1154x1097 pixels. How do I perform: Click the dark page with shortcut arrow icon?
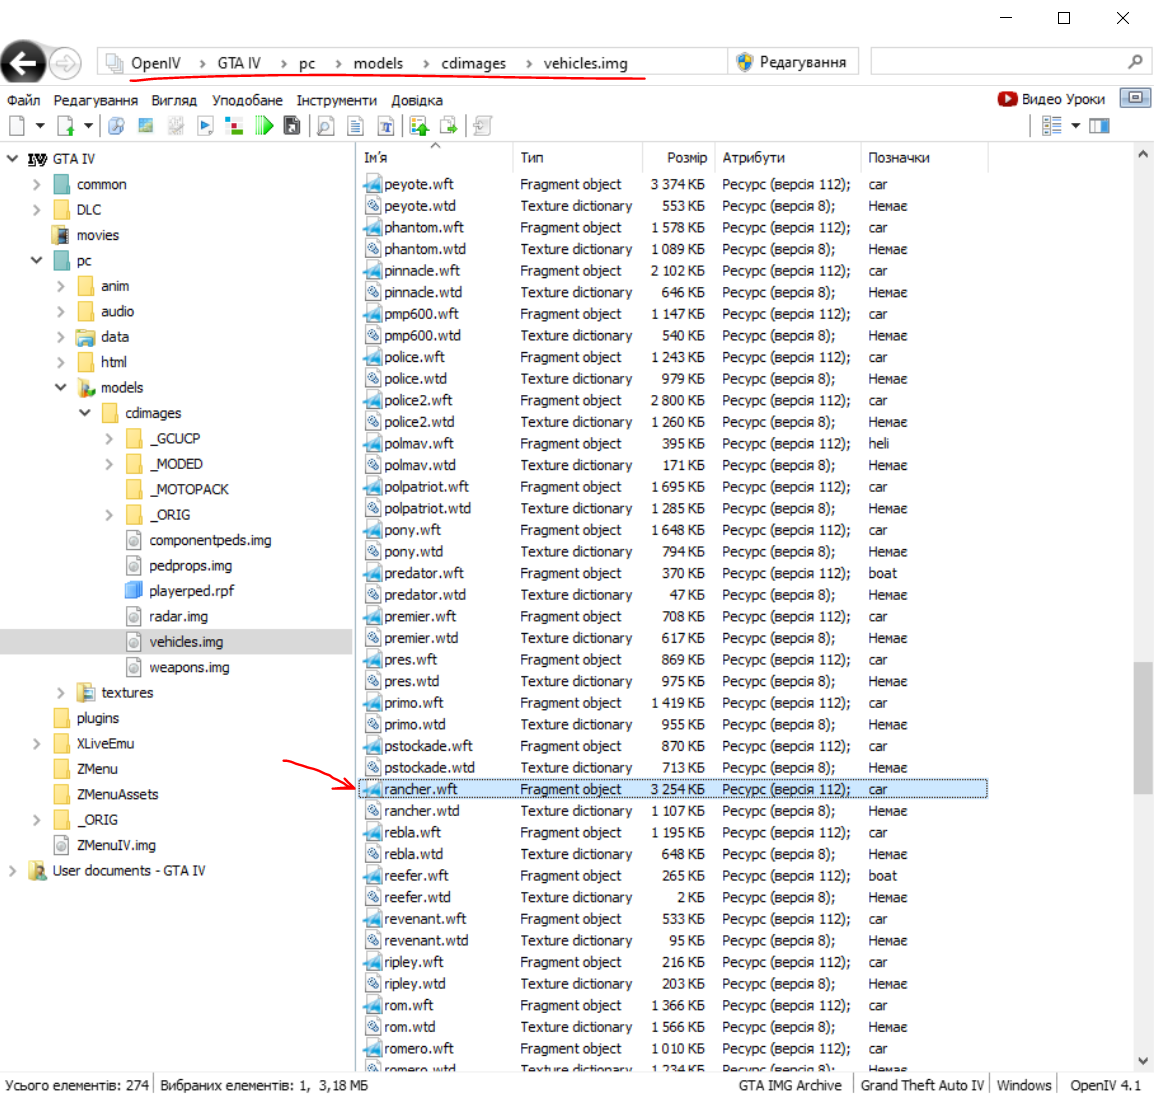pos(292,126)
